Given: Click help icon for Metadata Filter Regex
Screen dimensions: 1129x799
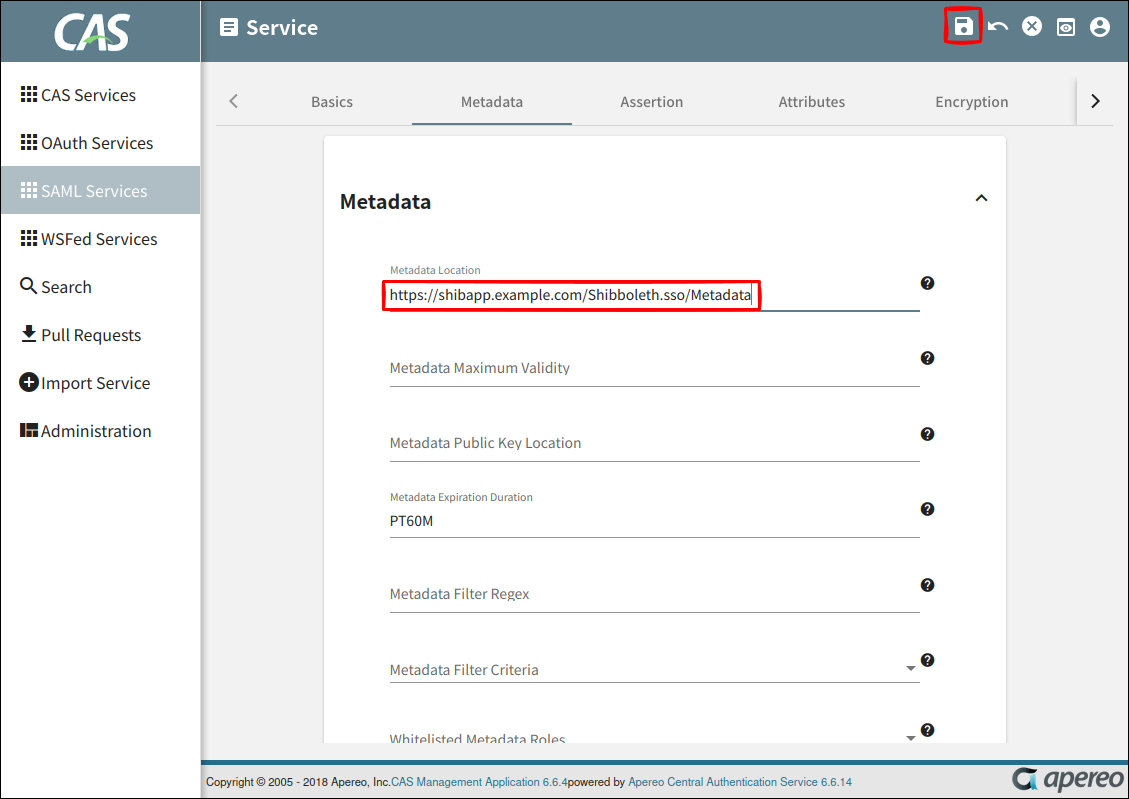Looking at the screenshot, I should pyautogui.click(x=927, y=585).
